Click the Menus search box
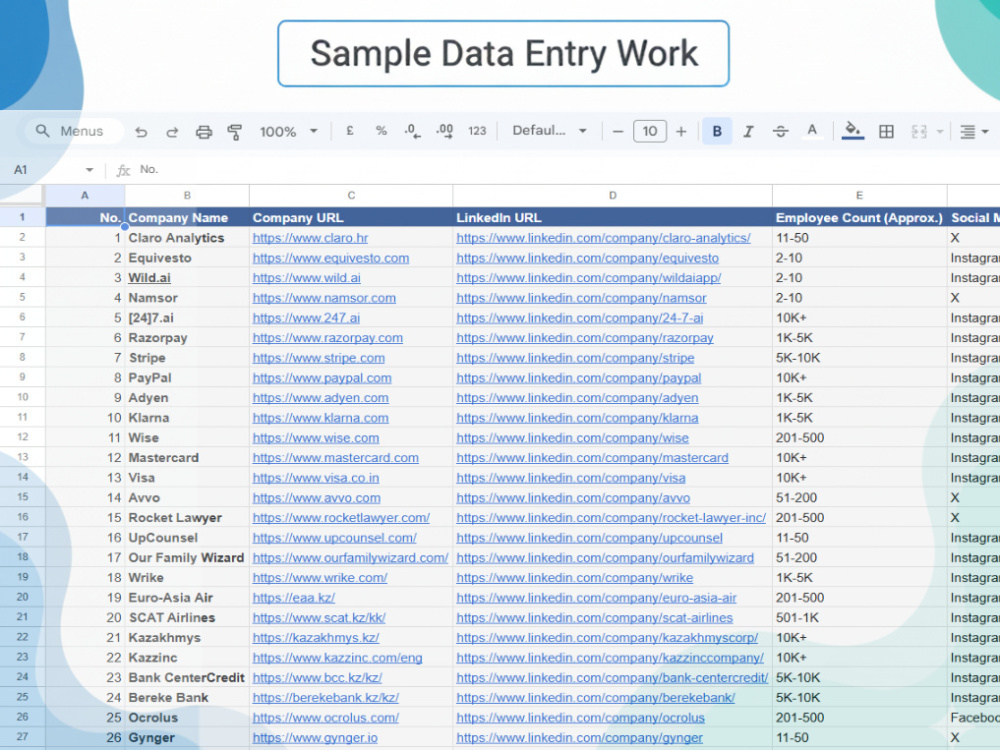Screen dimensions: 1000x750 point(74,131)
